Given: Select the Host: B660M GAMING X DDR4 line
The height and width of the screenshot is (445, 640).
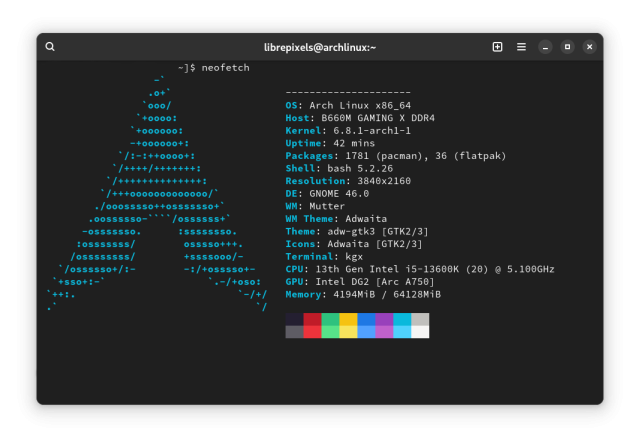Looking at the screenshot, I should click(360, 118).
